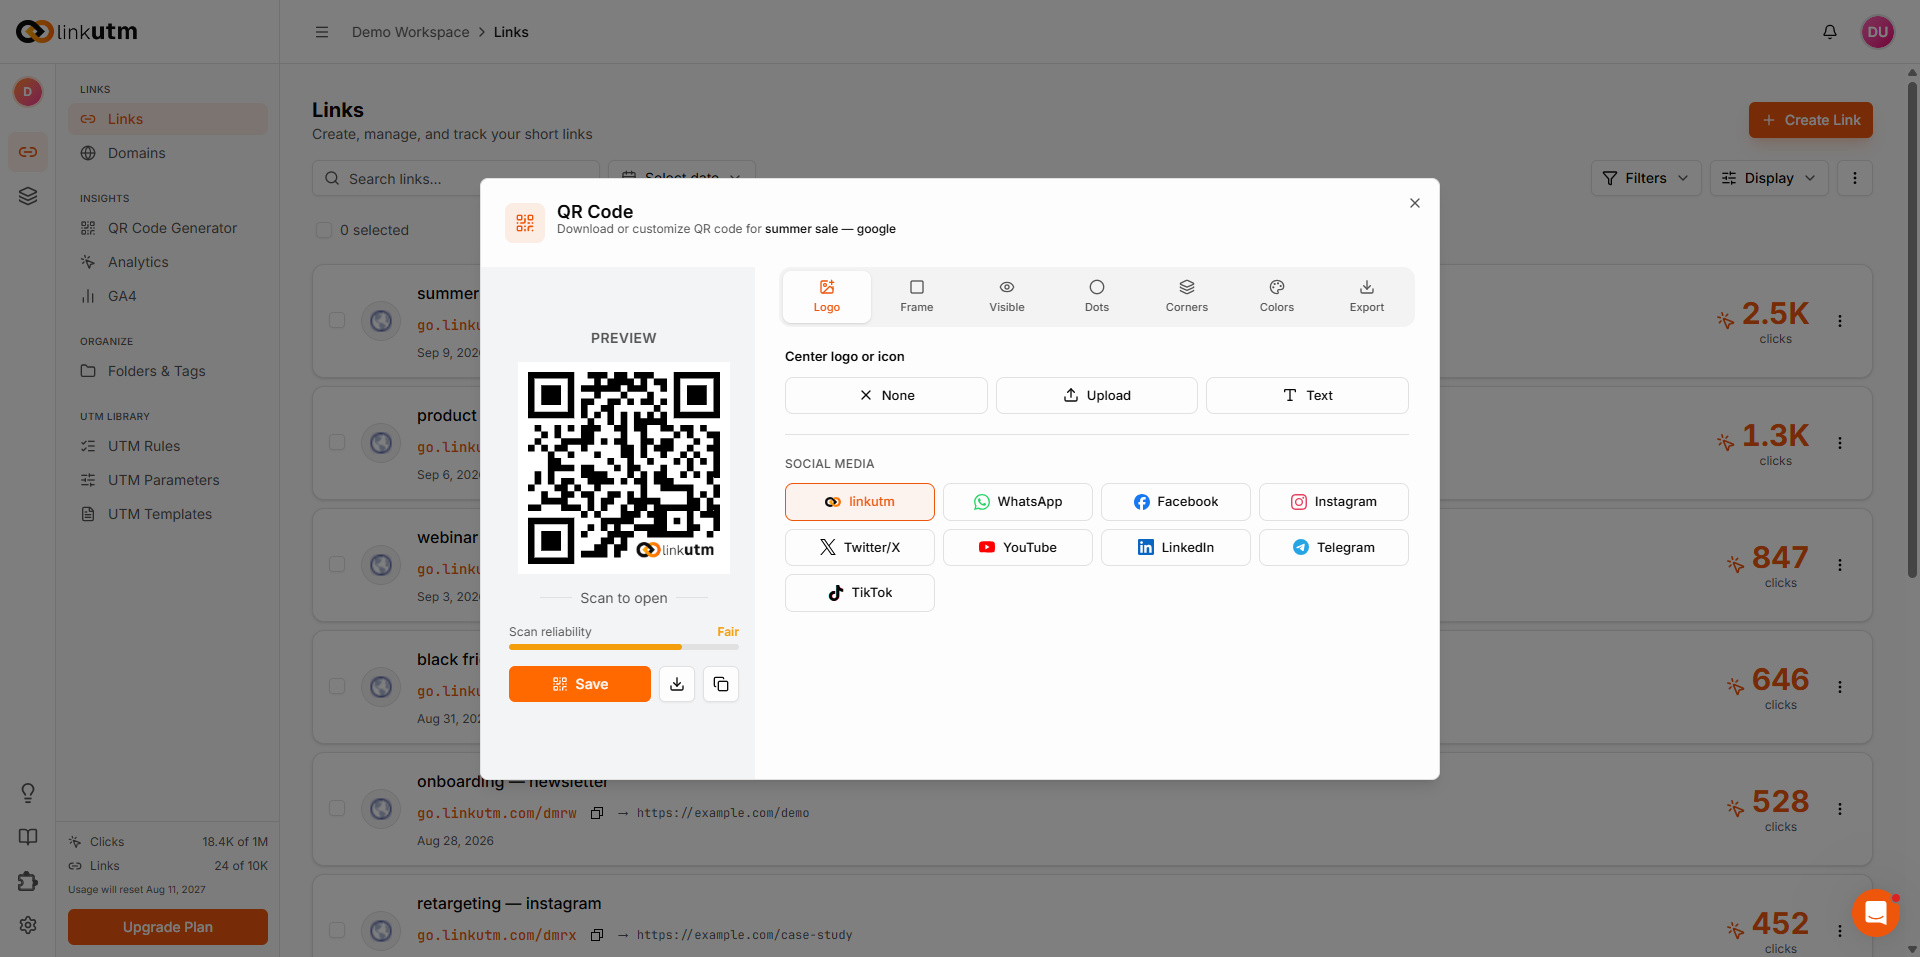Screen dimensions: 1920x957
Task: Click Upload logo button
Action: pos(1097,395)
